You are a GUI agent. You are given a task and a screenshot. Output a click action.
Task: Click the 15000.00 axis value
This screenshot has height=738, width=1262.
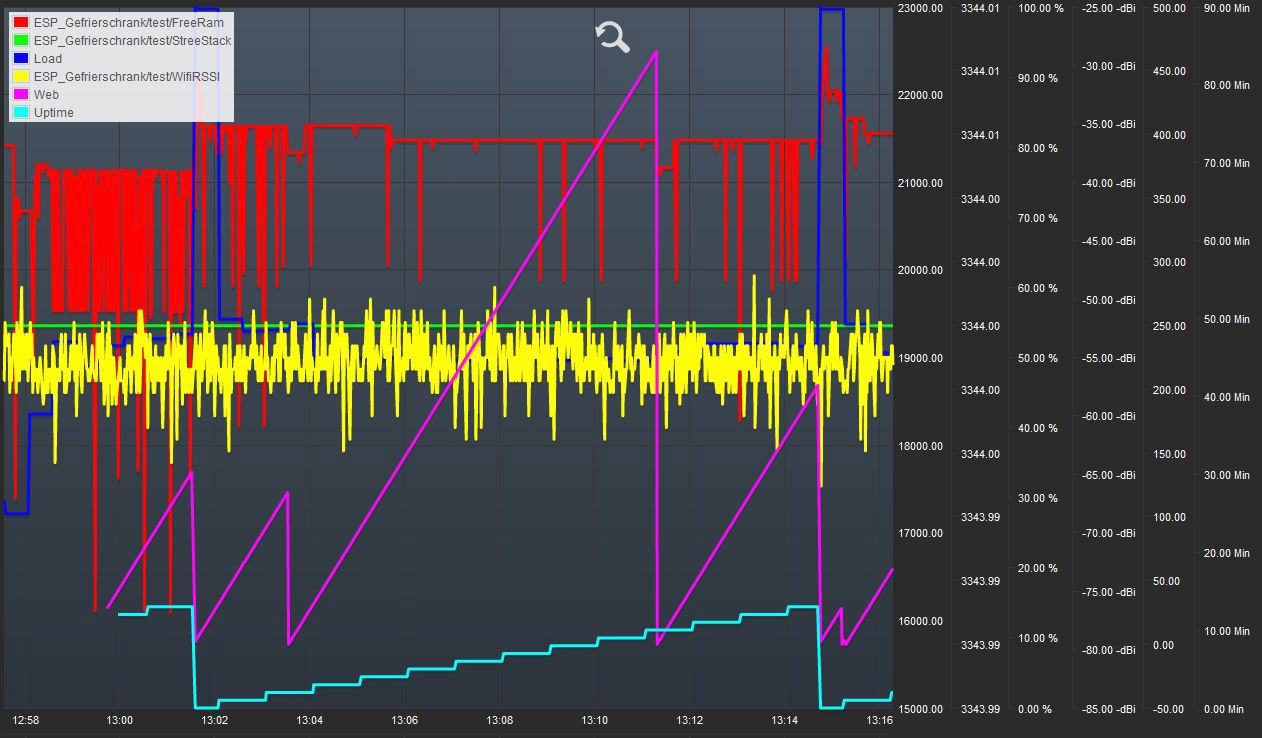click(921, 709)
